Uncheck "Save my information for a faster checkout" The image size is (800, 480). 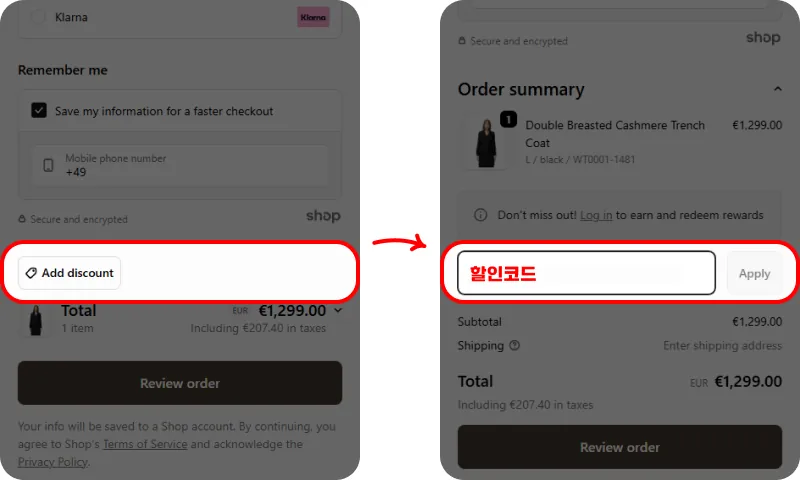pos(39,111)
